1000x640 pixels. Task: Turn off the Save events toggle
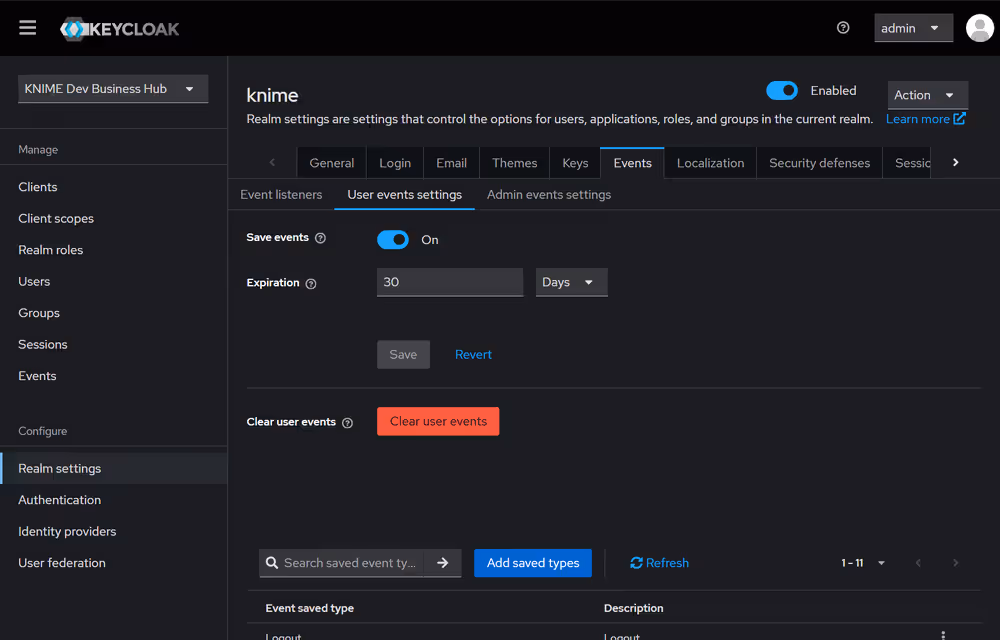[393, 239]
